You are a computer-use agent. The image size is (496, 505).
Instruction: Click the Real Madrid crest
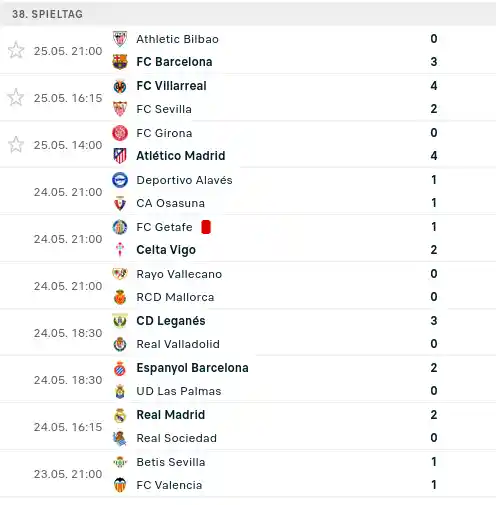[120, 415]
